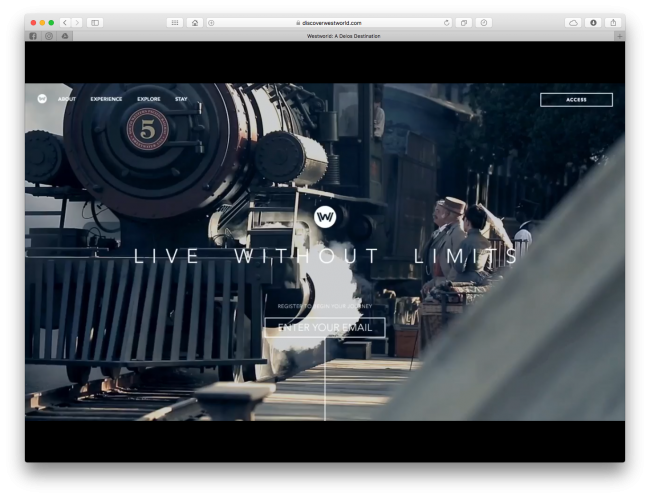Click the central Westworld W logo
The width and height of the screenshot is (650, 498).
[325, 217]
